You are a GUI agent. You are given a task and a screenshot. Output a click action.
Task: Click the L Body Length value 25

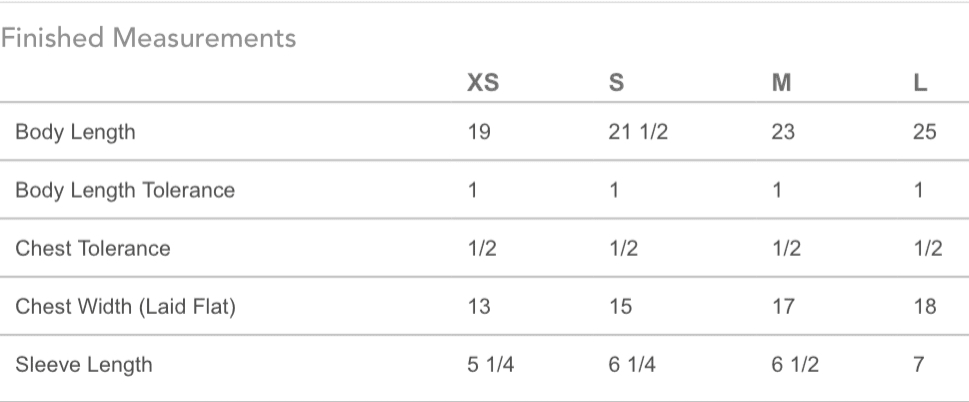tap(924, 132)
